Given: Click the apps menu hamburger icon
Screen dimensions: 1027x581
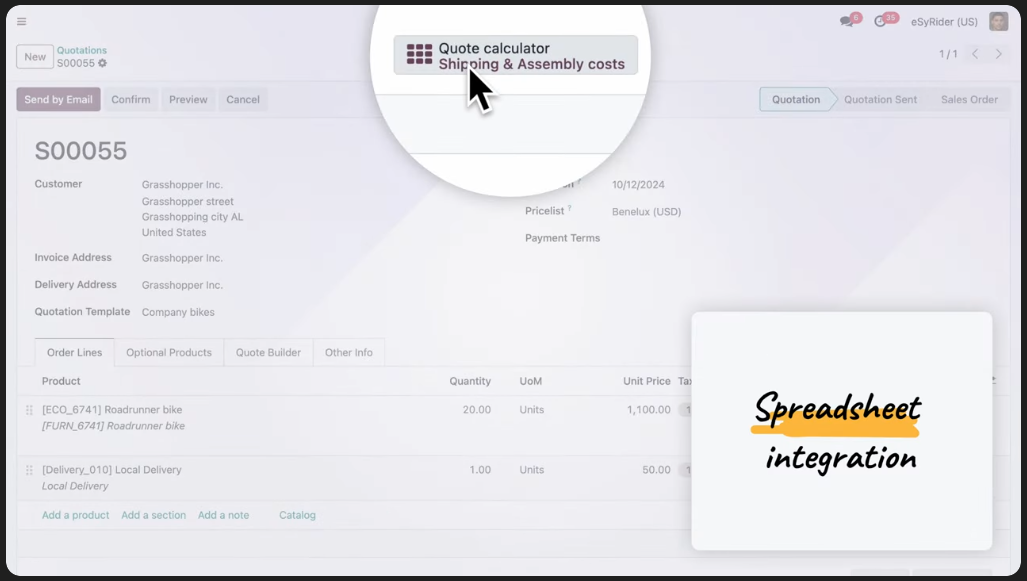Looking at the screenshot, I should click(x=21, y=20).
